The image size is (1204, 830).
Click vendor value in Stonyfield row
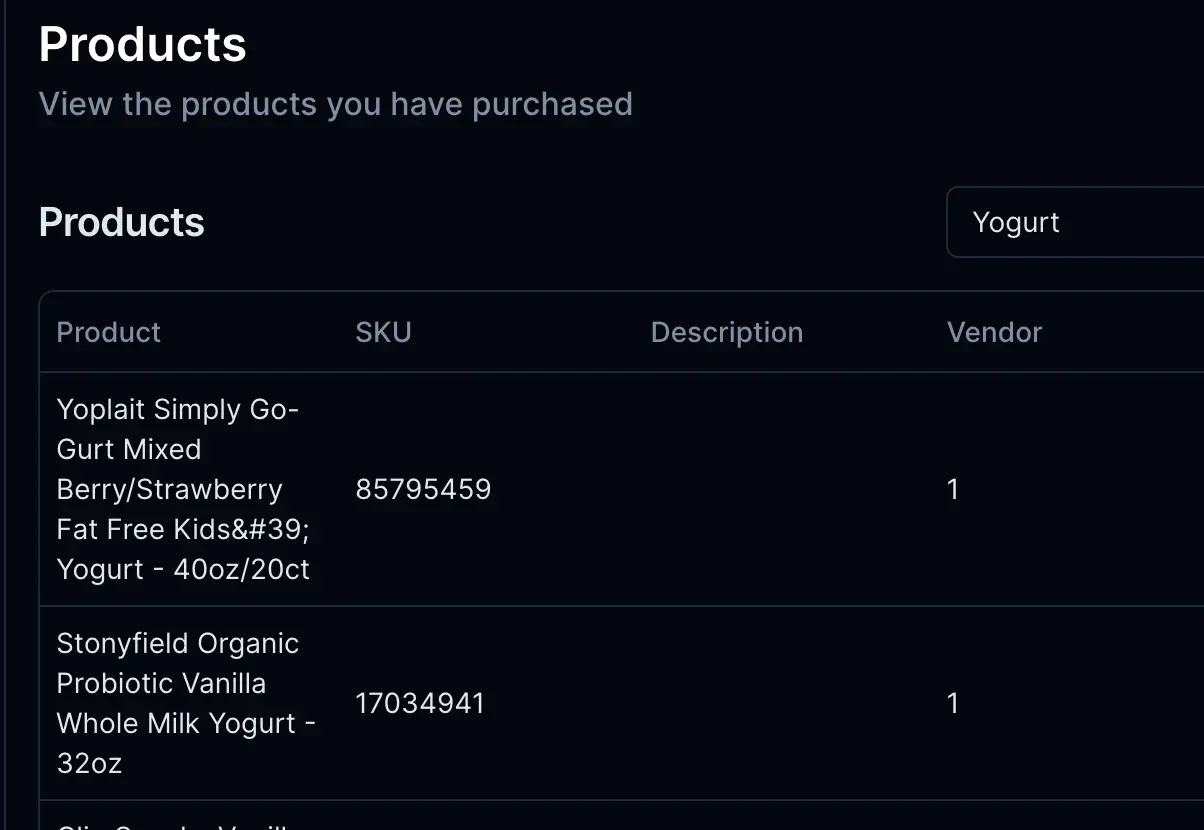click(x=953, y=703)
